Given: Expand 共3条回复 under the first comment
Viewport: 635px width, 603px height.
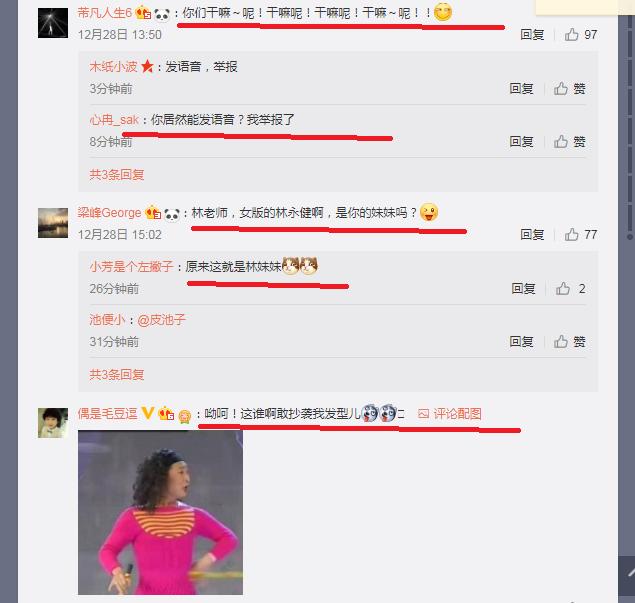Looking at the screenshot, I should click(x=117, y=175).
